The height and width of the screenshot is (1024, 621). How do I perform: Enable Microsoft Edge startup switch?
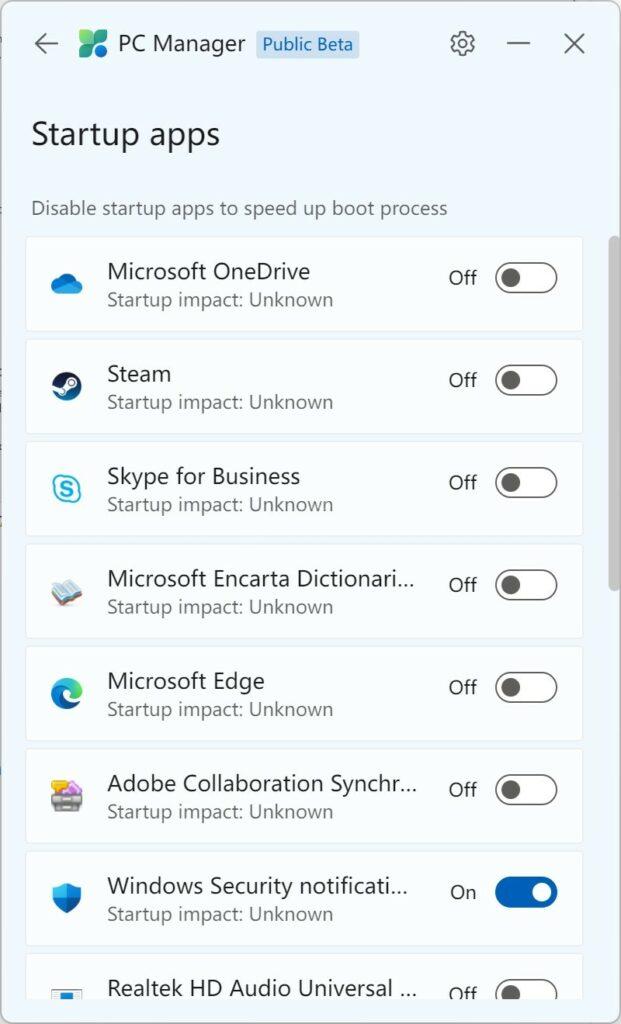(526, 687)
